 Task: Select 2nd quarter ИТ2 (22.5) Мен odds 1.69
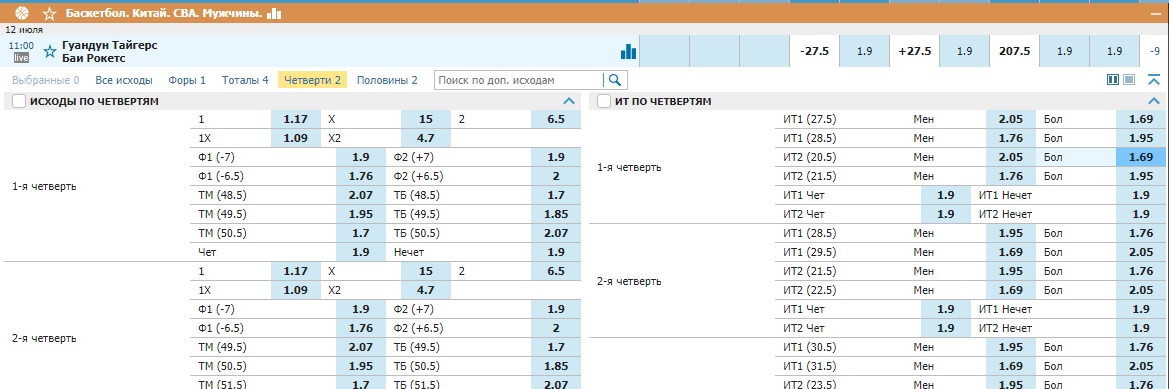[x=1011, y=291]
